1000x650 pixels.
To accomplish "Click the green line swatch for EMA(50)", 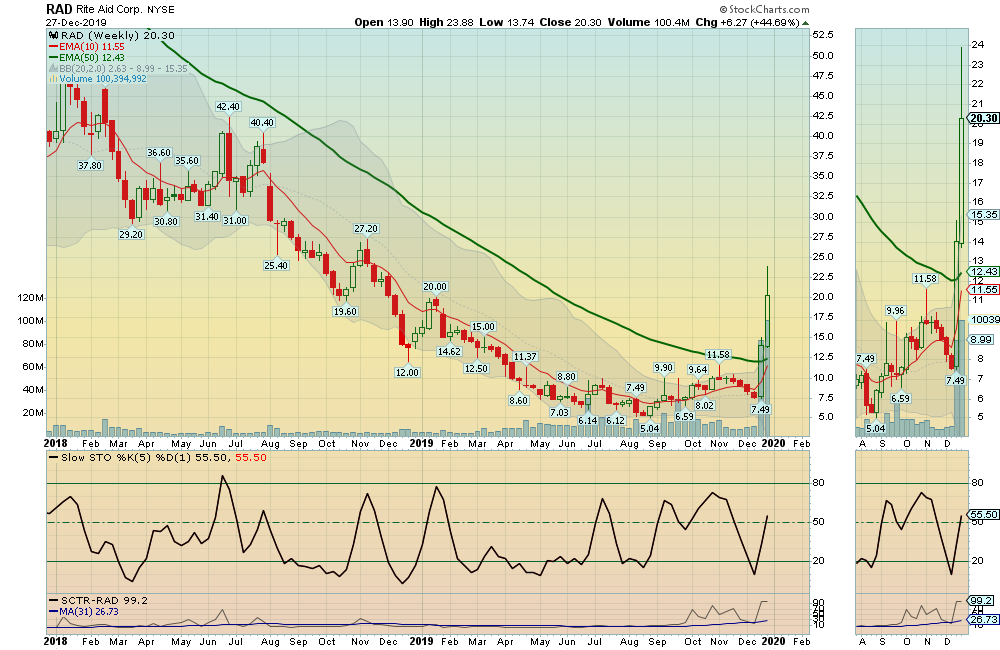I will click(54, 57).
